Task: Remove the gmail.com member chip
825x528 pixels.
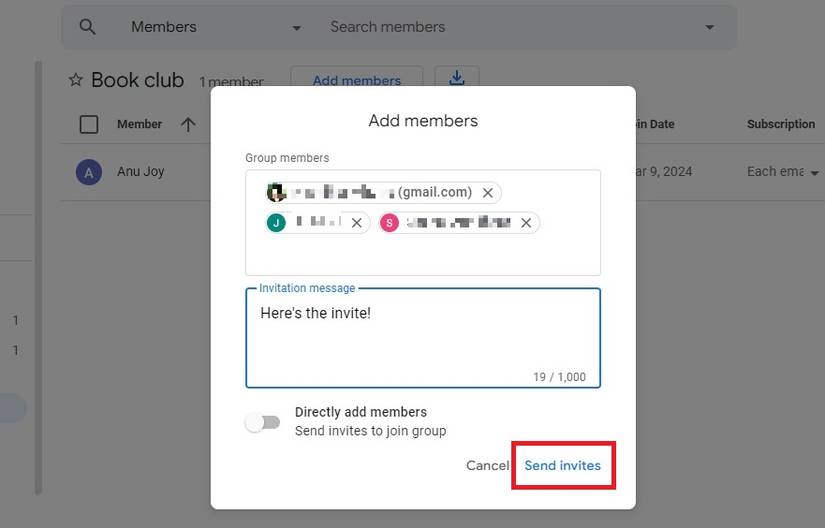Action: coord(488,193)
